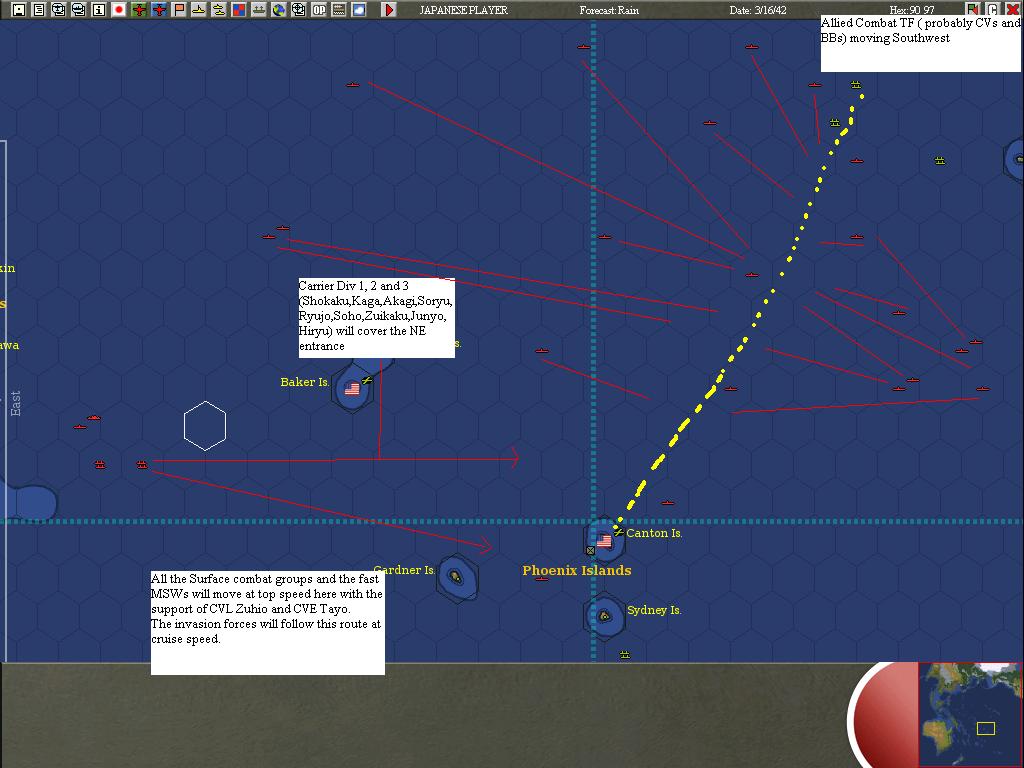Click the 'Baker Is.' label
Image resolution: width=1024 pixels, height=768 pixels.
tap(304, 382)
